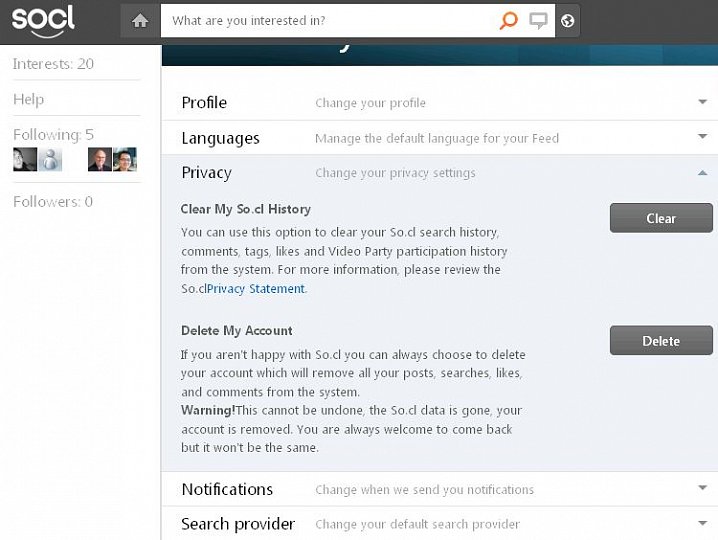Open Help in the left sidebar
The width and height of the screenshot is (718, 540).
click(x=28, y=99)
